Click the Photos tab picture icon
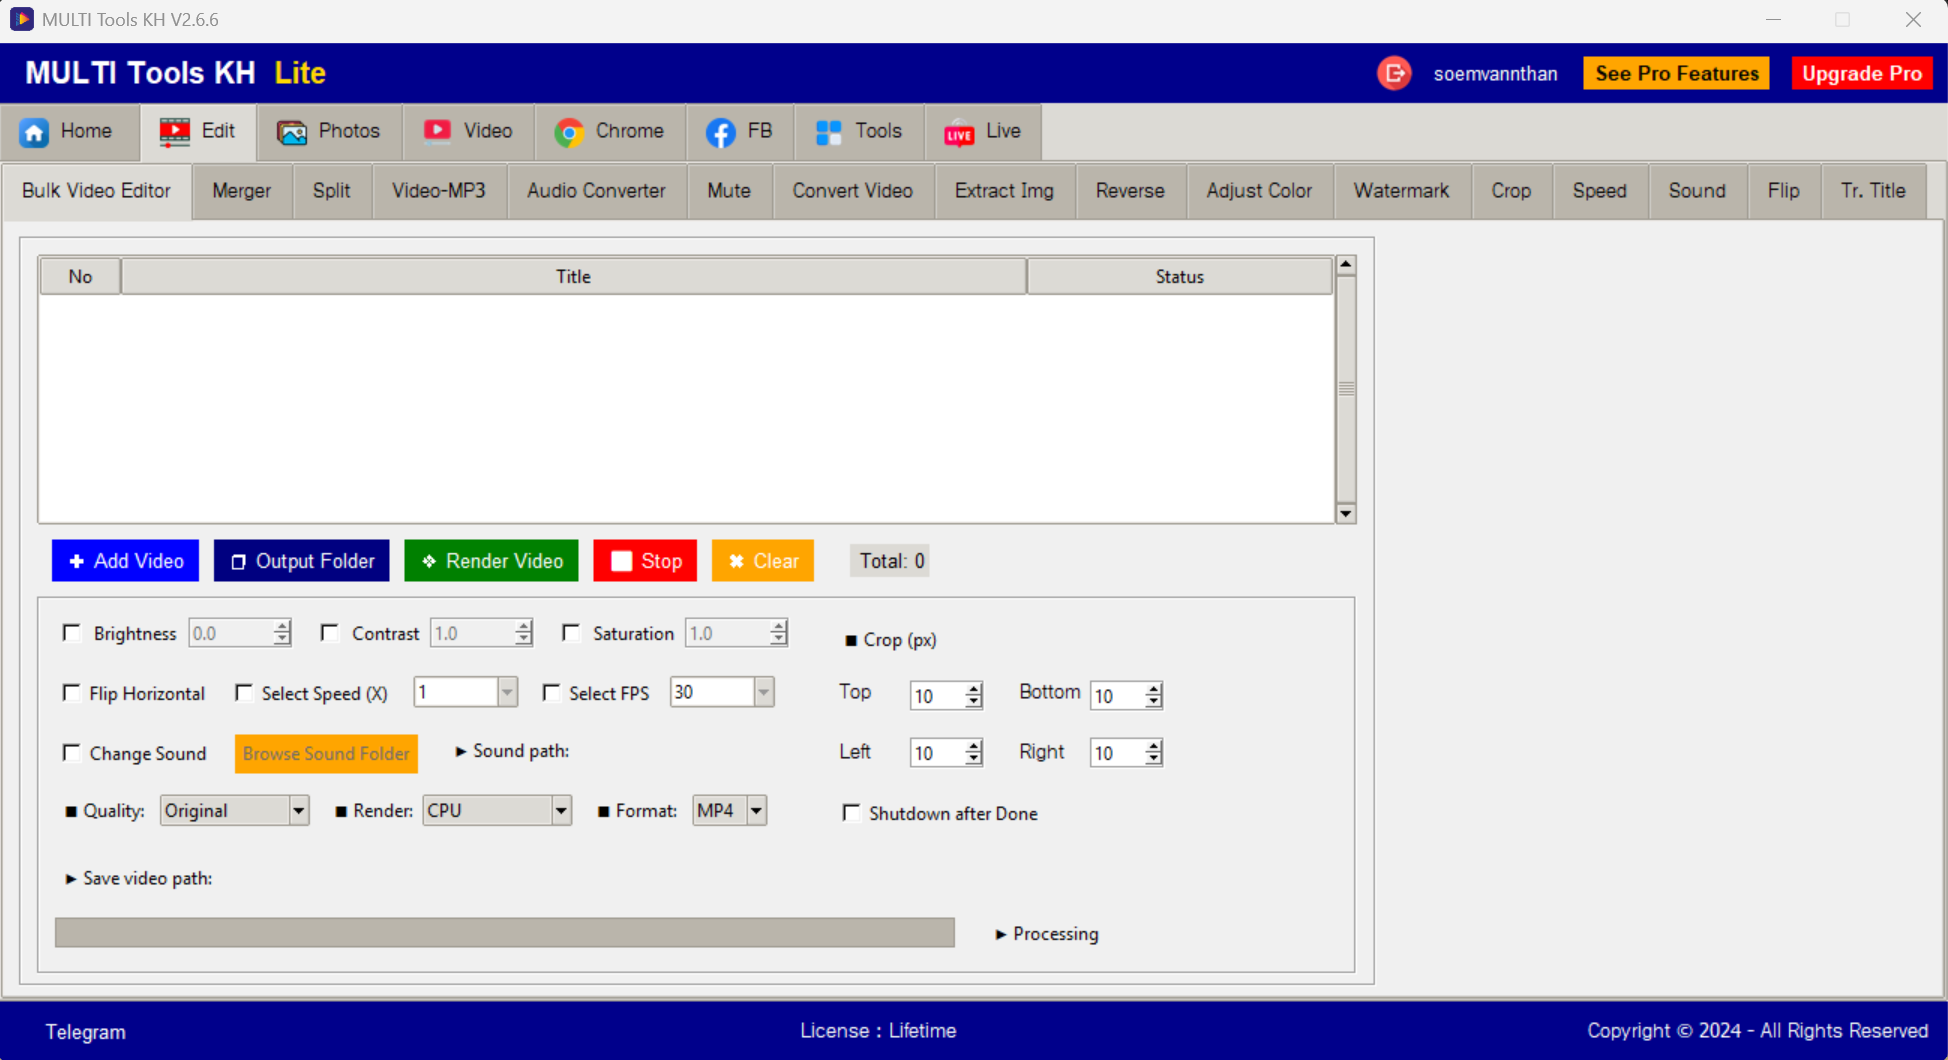The image size is (1948, 1060). coord(292,132)
